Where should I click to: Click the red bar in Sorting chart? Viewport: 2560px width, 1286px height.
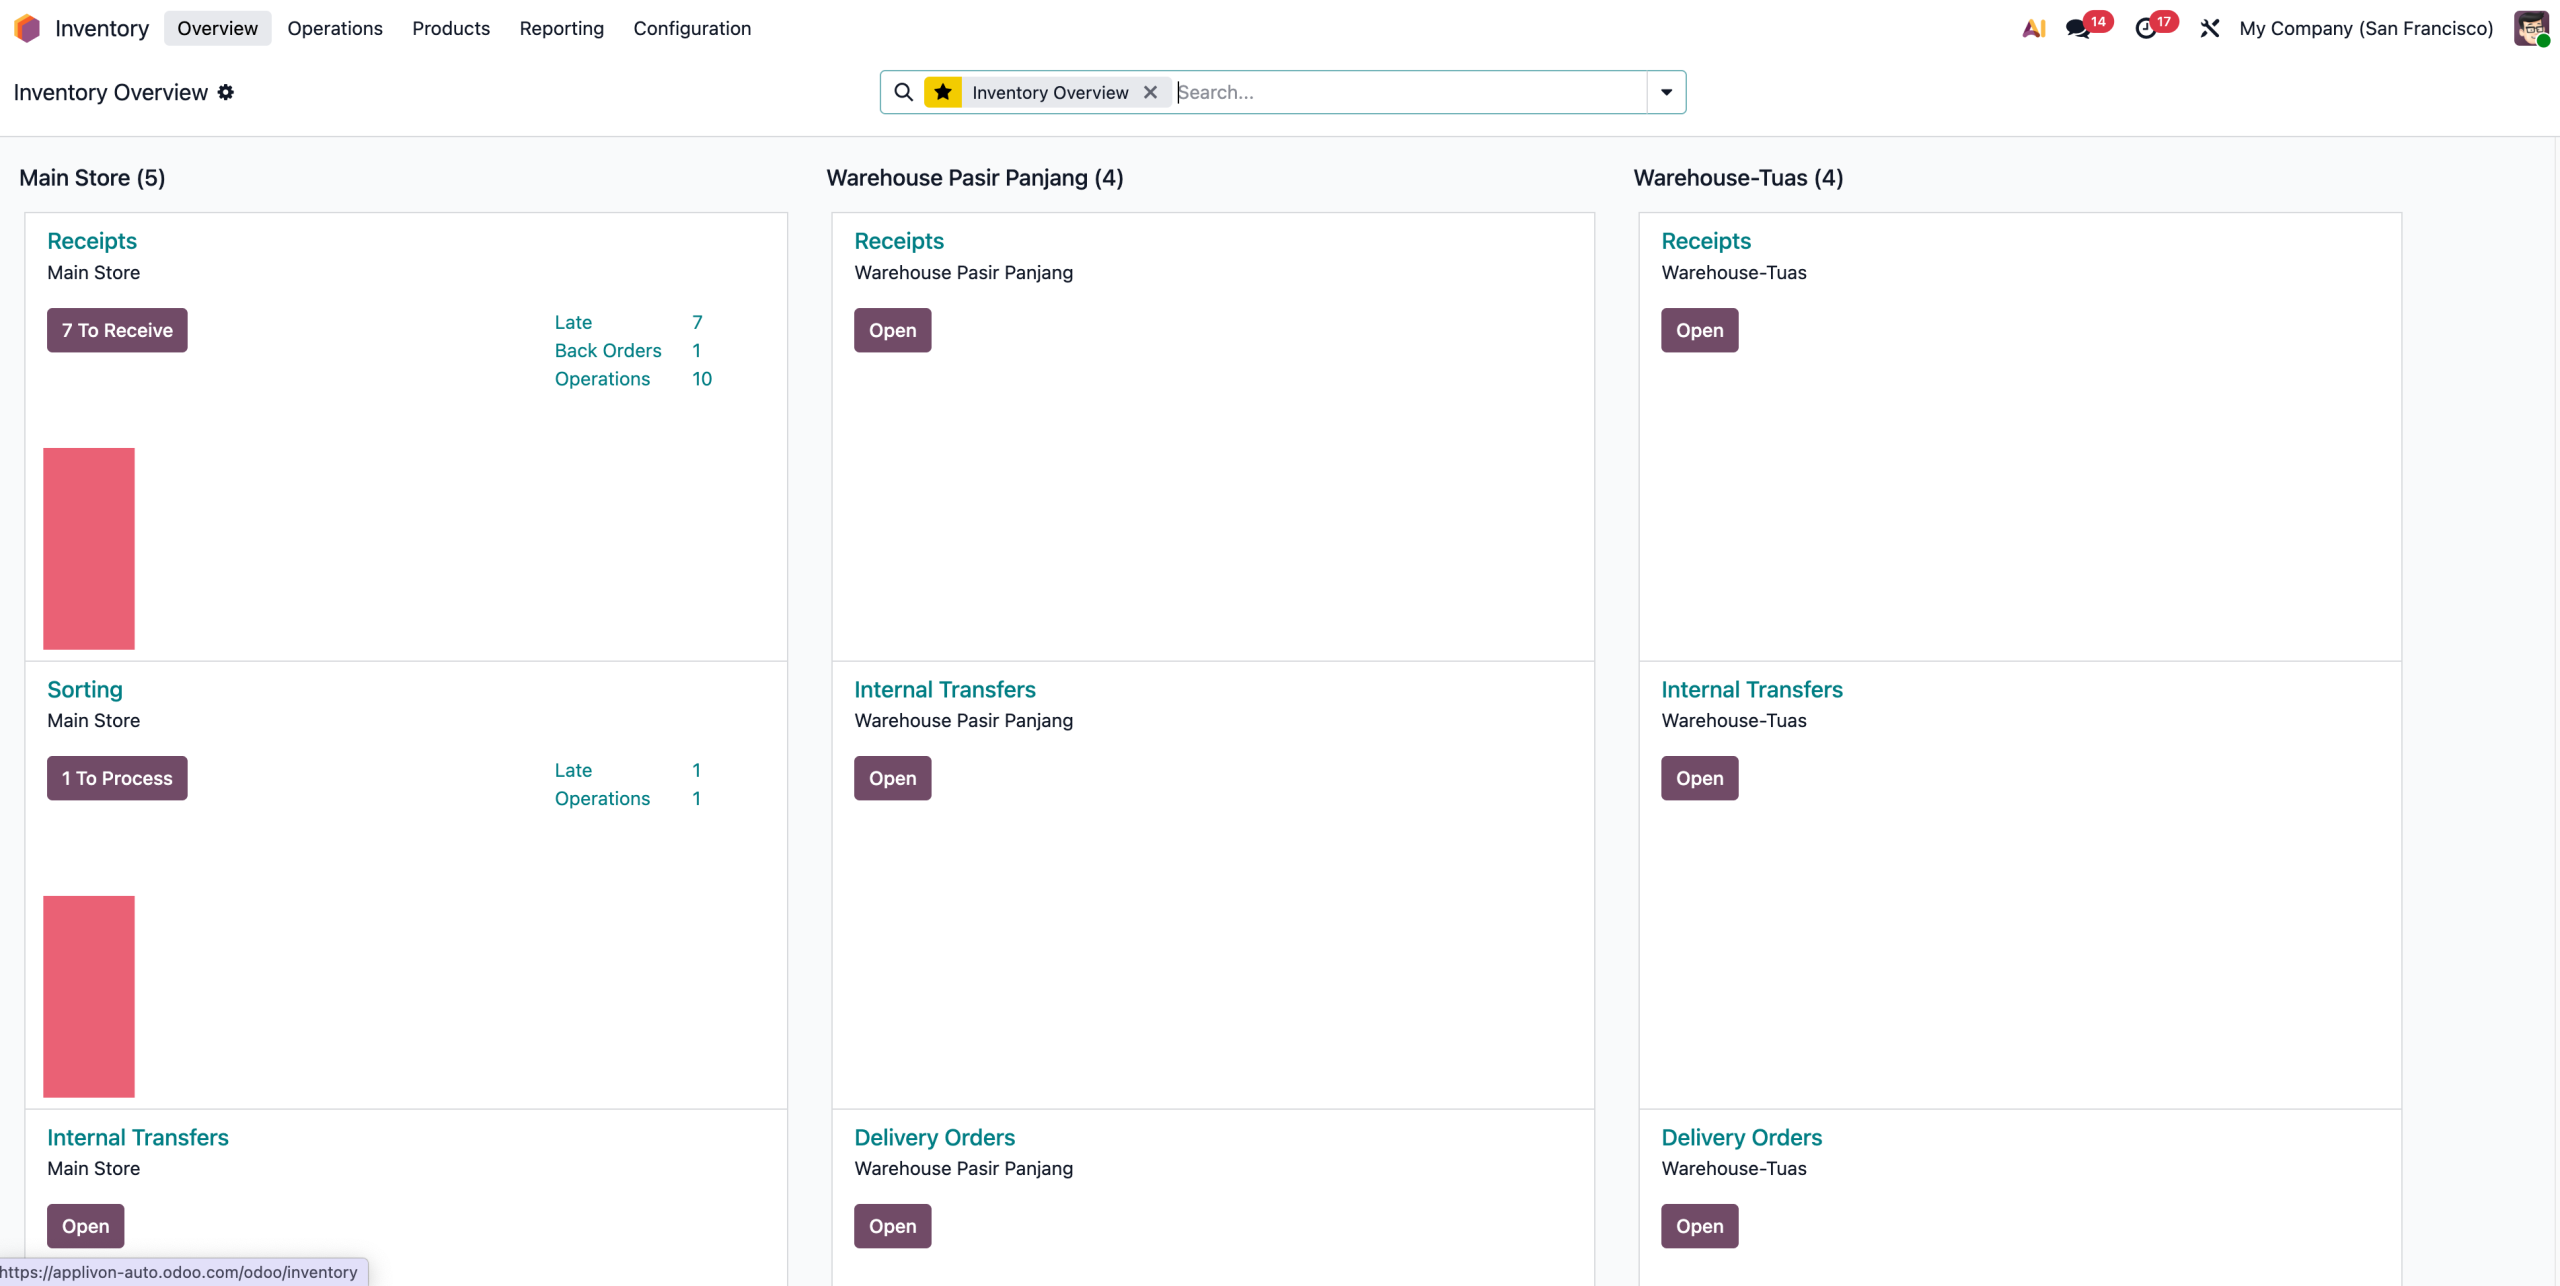pos(89,996)
